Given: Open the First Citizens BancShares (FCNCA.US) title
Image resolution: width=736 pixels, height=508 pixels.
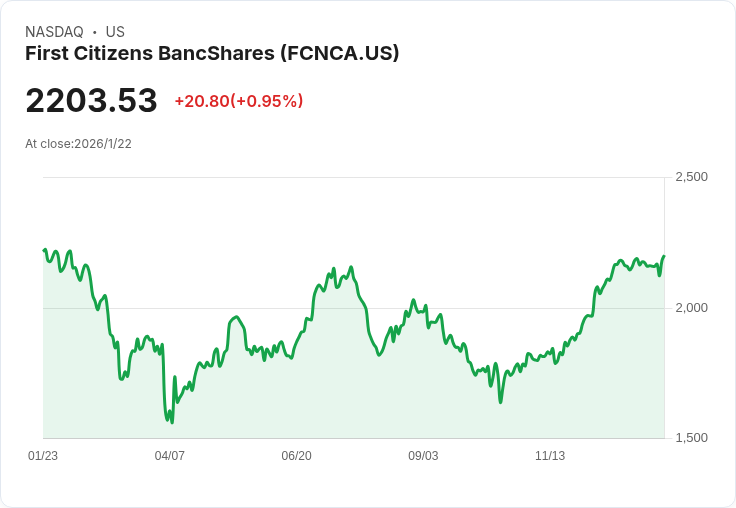Looking at the screenshot, I should coord(212,53).
